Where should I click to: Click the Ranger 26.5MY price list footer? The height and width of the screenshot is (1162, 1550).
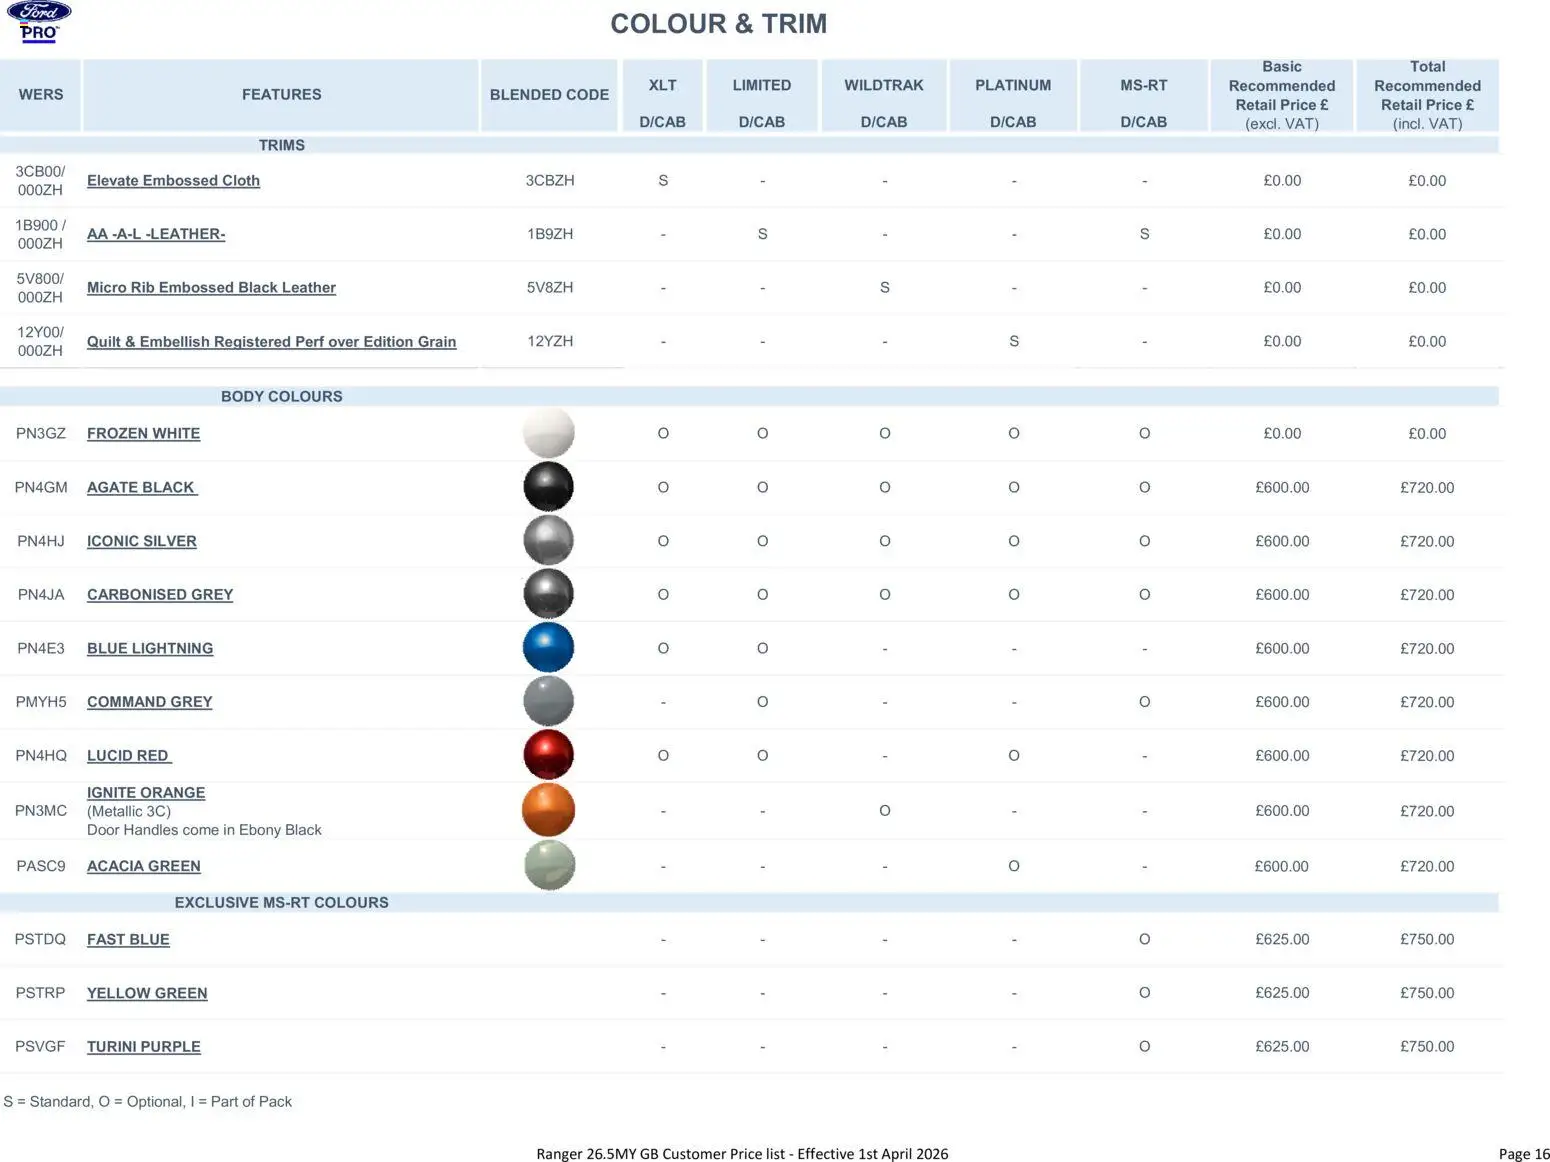pyautogui.click(x=742, y=1154)
